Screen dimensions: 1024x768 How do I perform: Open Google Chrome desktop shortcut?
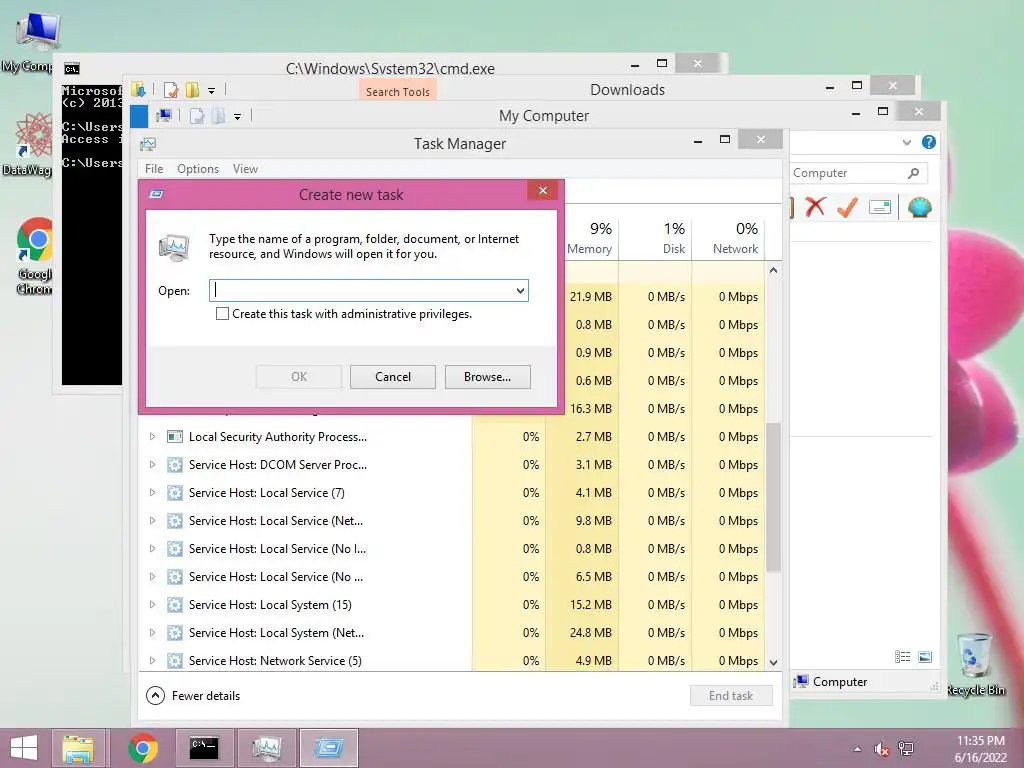point(33,256)
